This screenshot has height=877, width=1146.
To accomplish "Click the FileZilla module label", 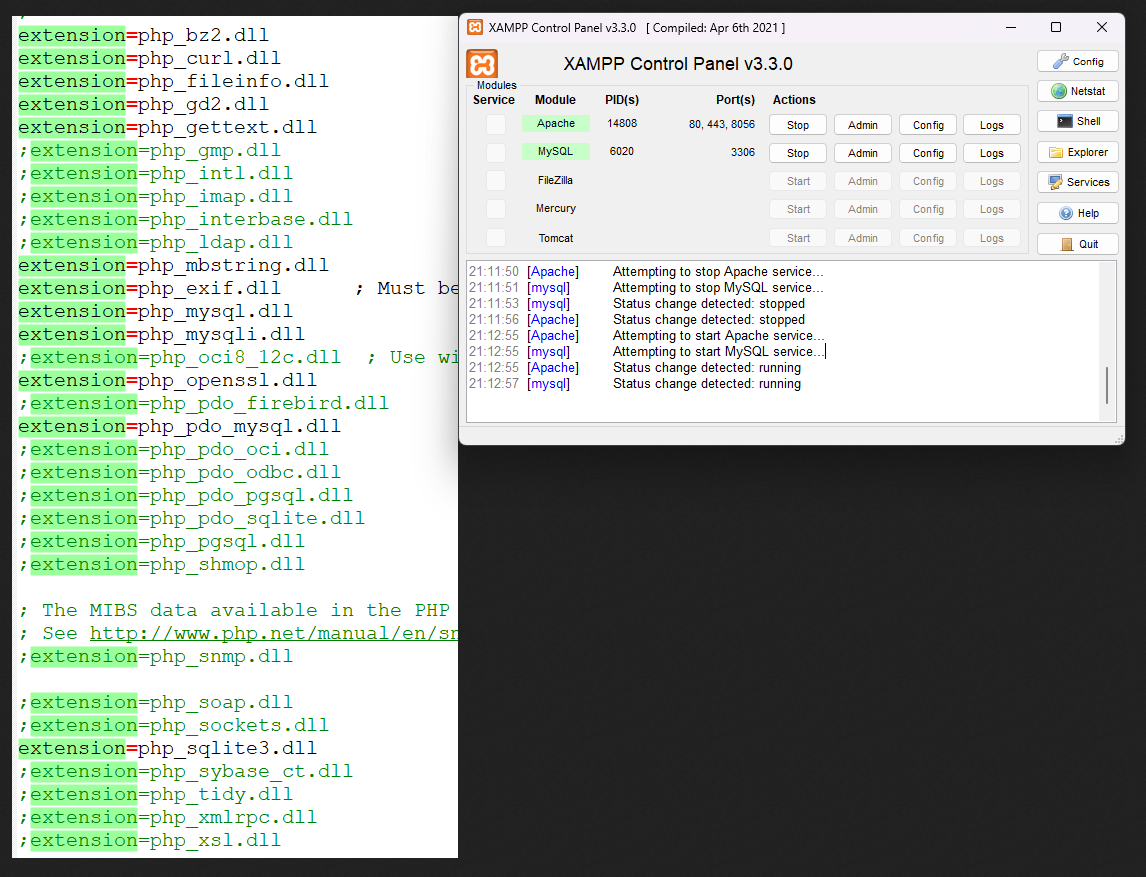I will point(555,180).
